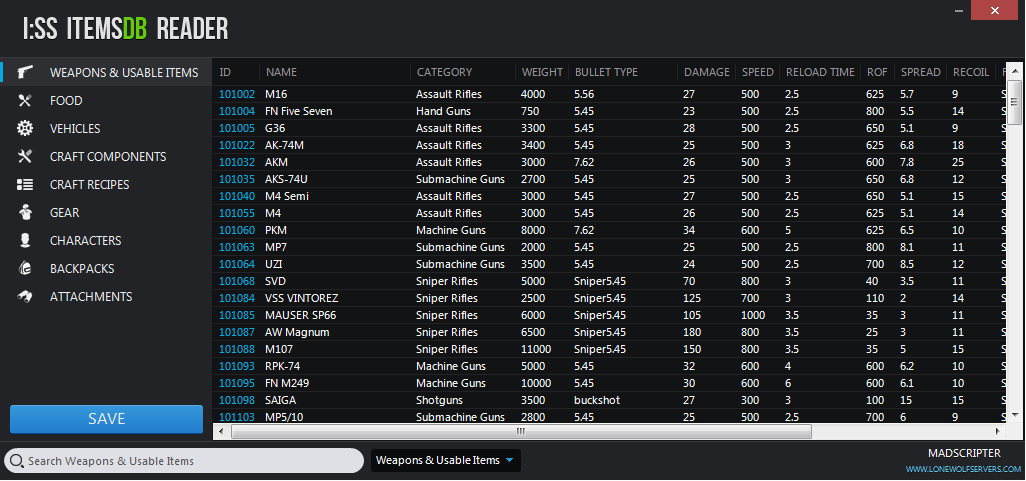Select the M107 name cell
The width and height of the screenshot is (1026, 481).
pos(279,349)
